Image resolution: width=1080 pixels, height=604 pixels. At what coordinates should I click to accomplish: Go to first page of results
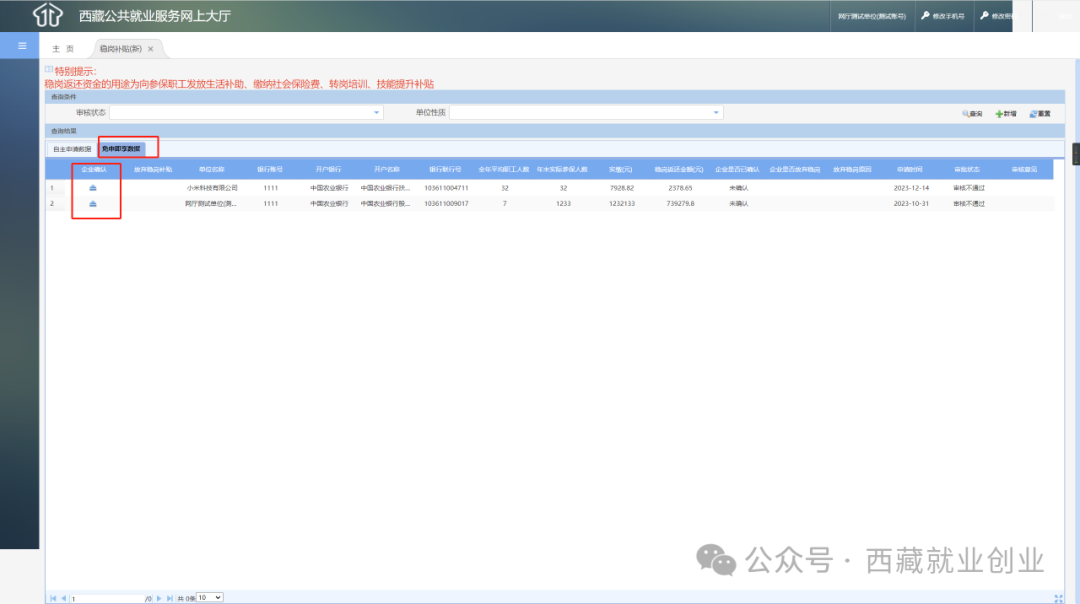[x=53, y=598]
